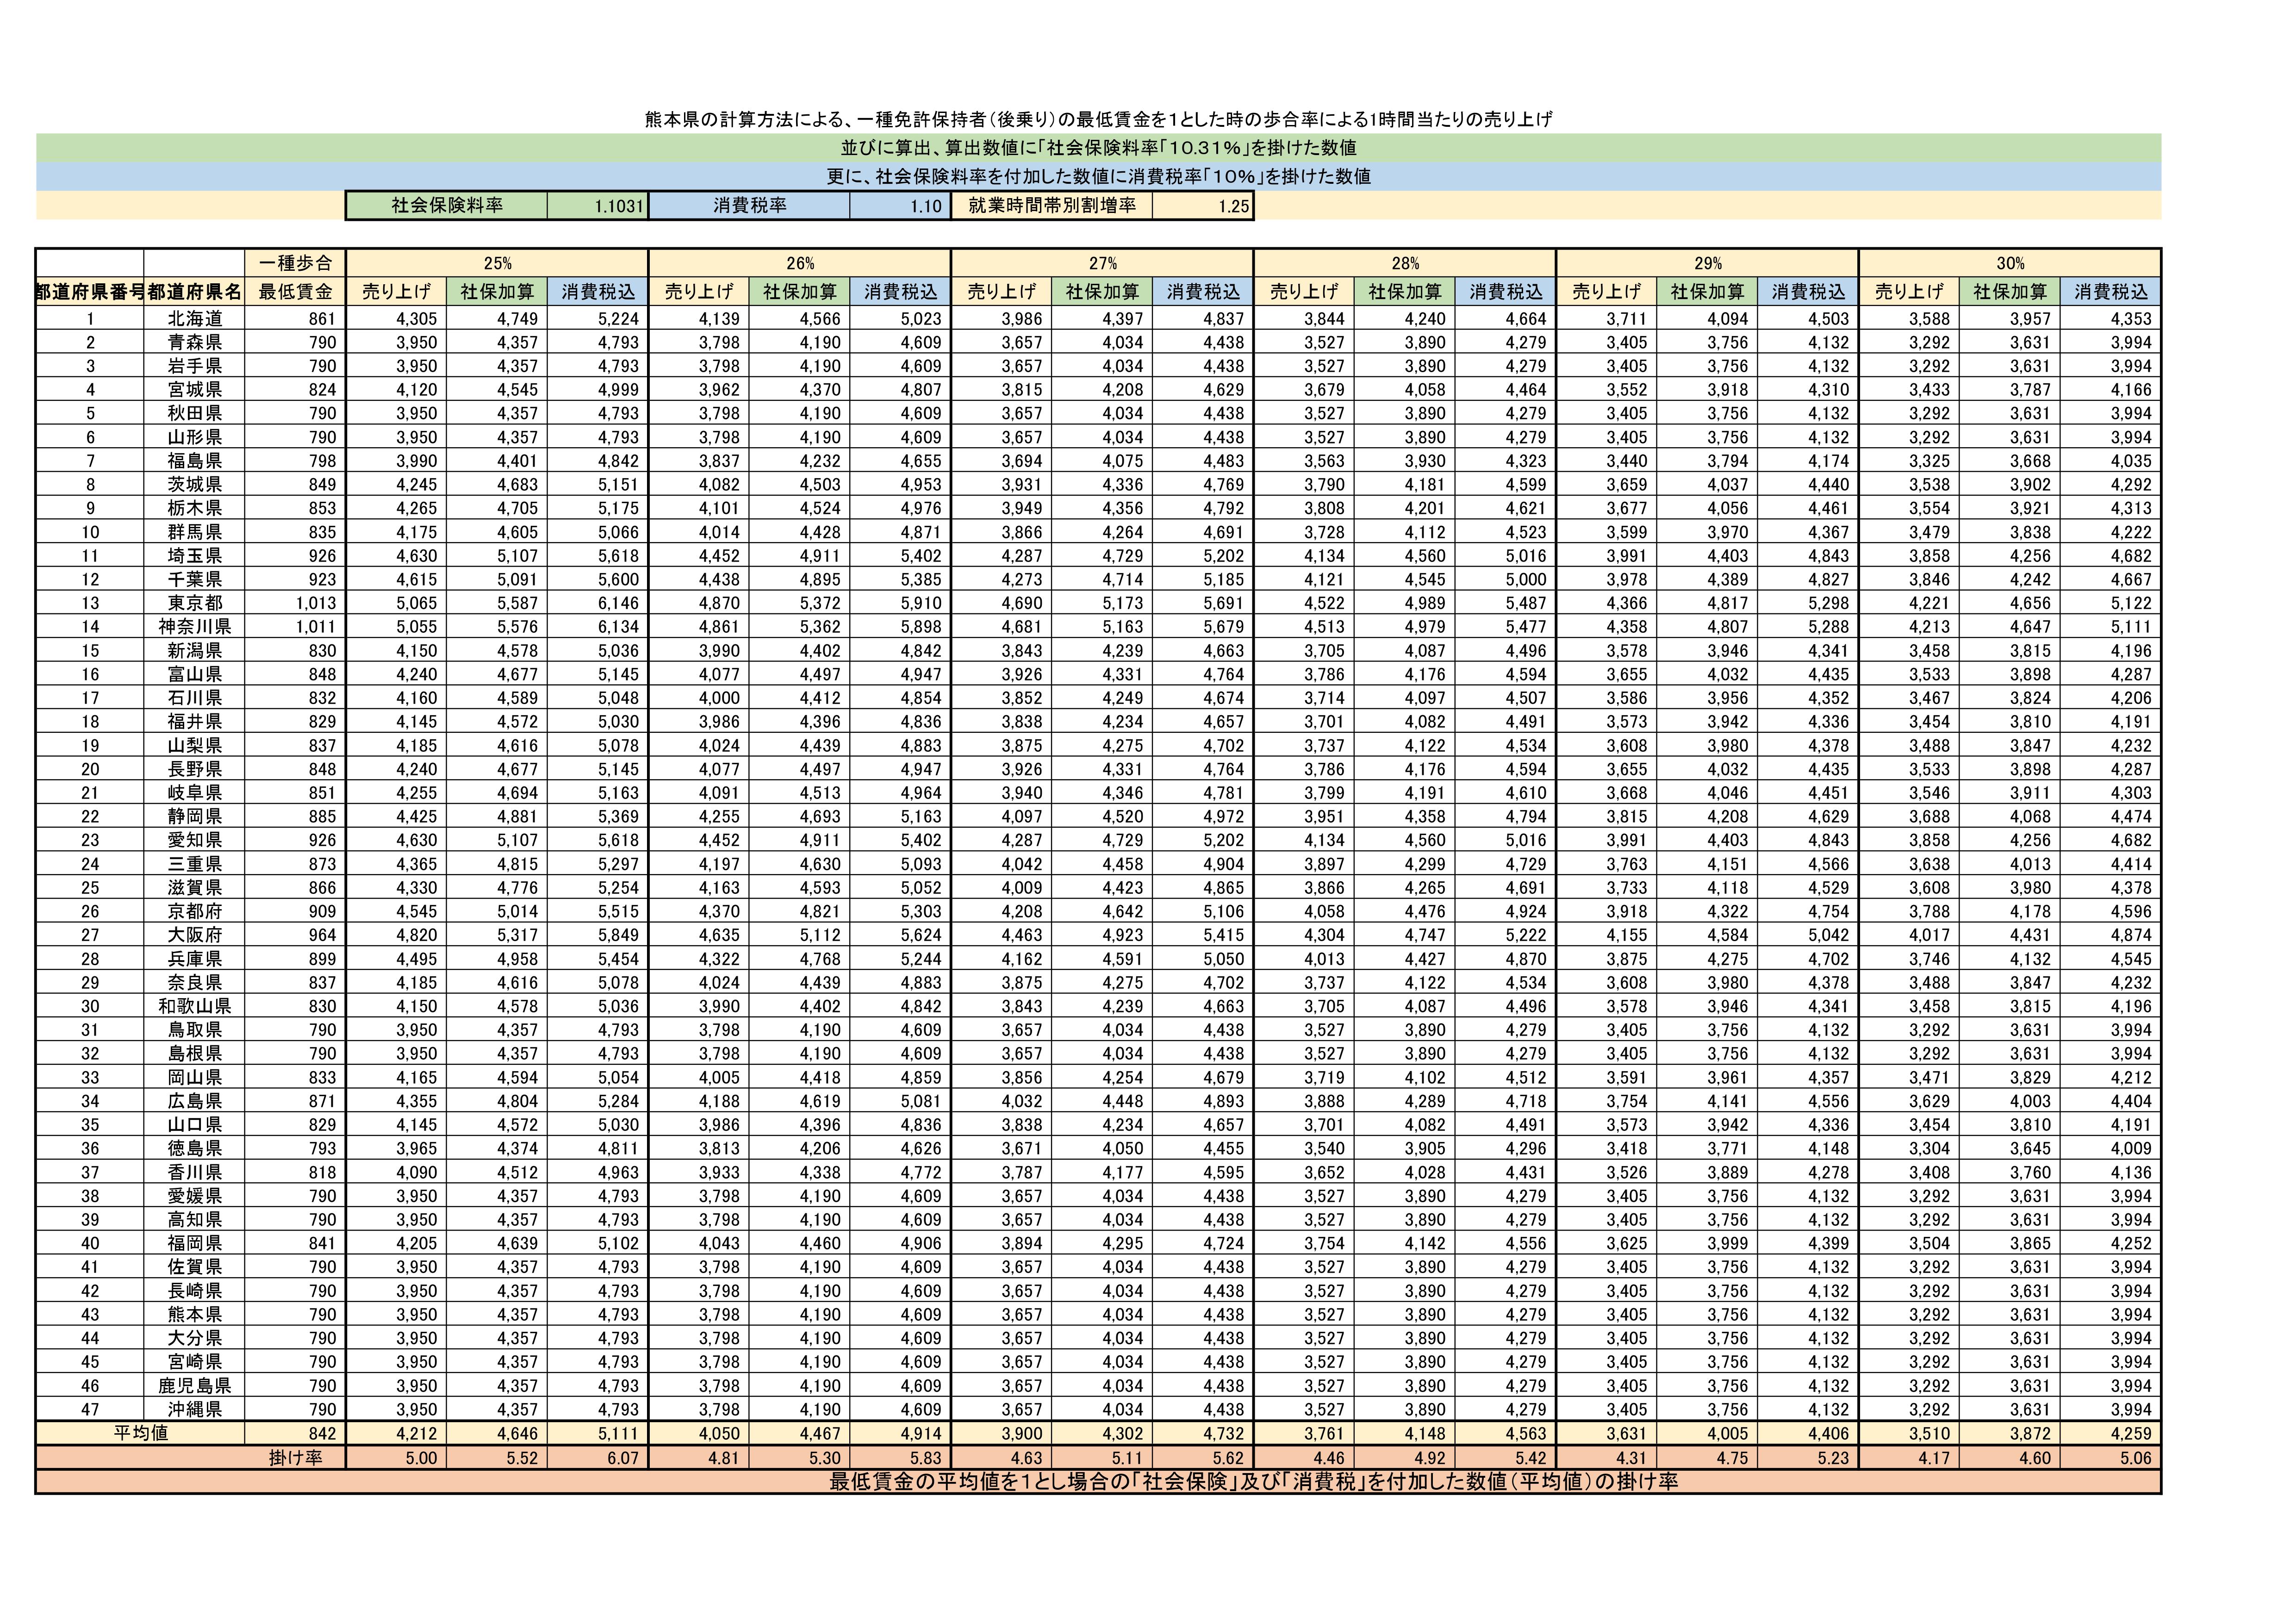Select the 大阪府 prefecture name cell
The image size is (2296, 1624).
click(x=194, y=935)
